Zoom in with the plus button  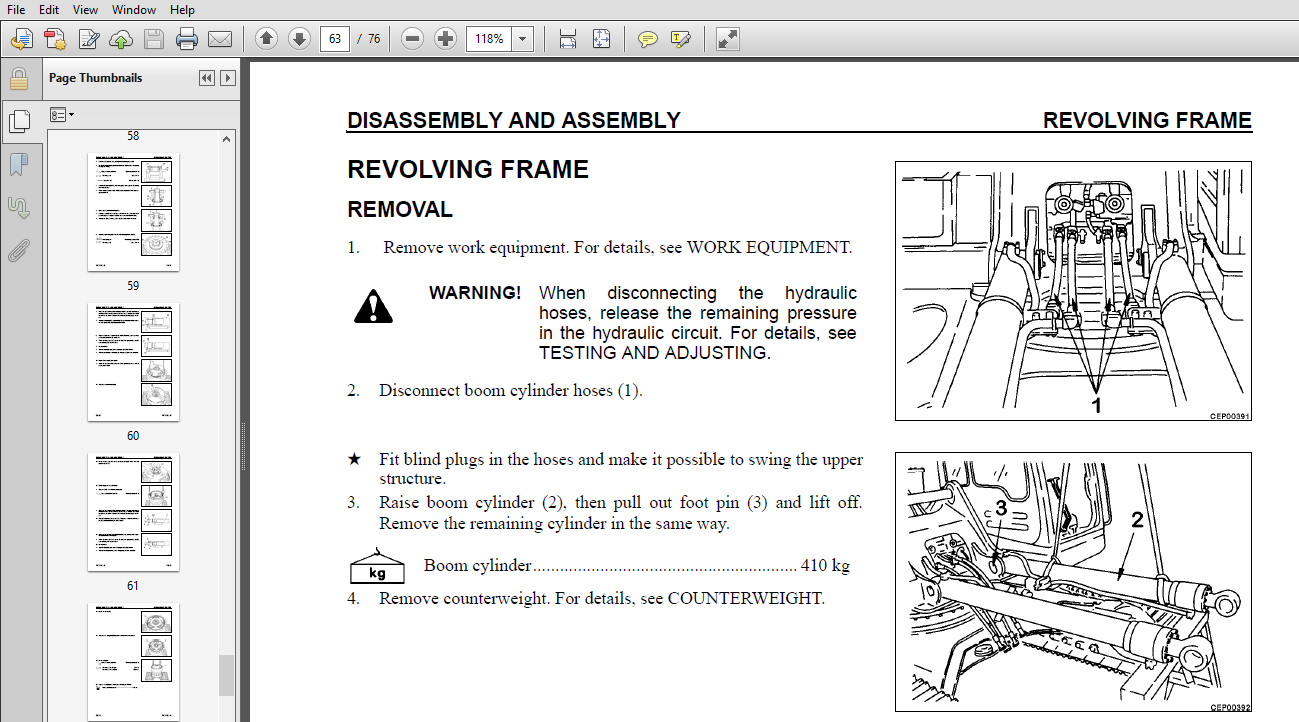(445, 39)
